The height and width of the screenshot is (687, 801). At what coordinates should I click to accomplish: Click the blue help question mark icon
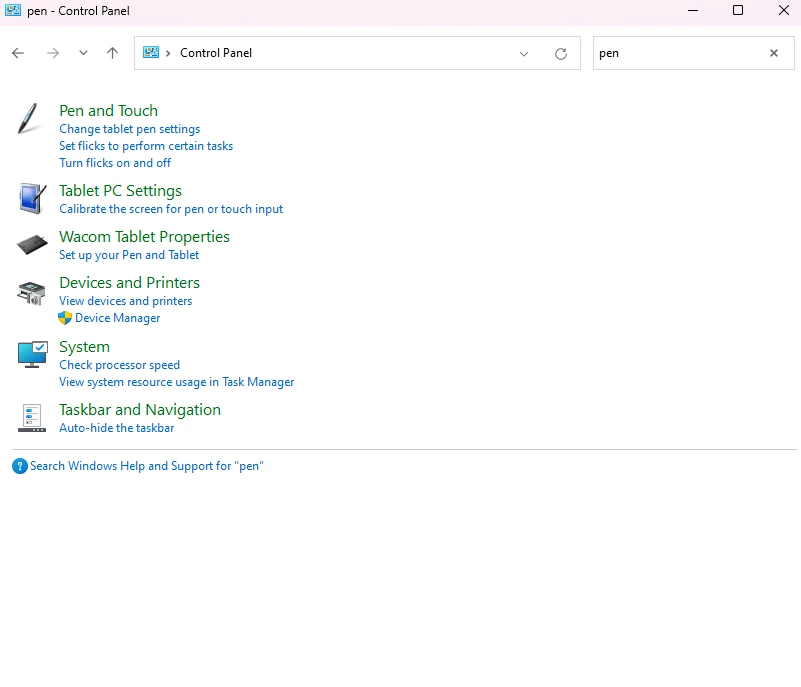click(19, 466)
